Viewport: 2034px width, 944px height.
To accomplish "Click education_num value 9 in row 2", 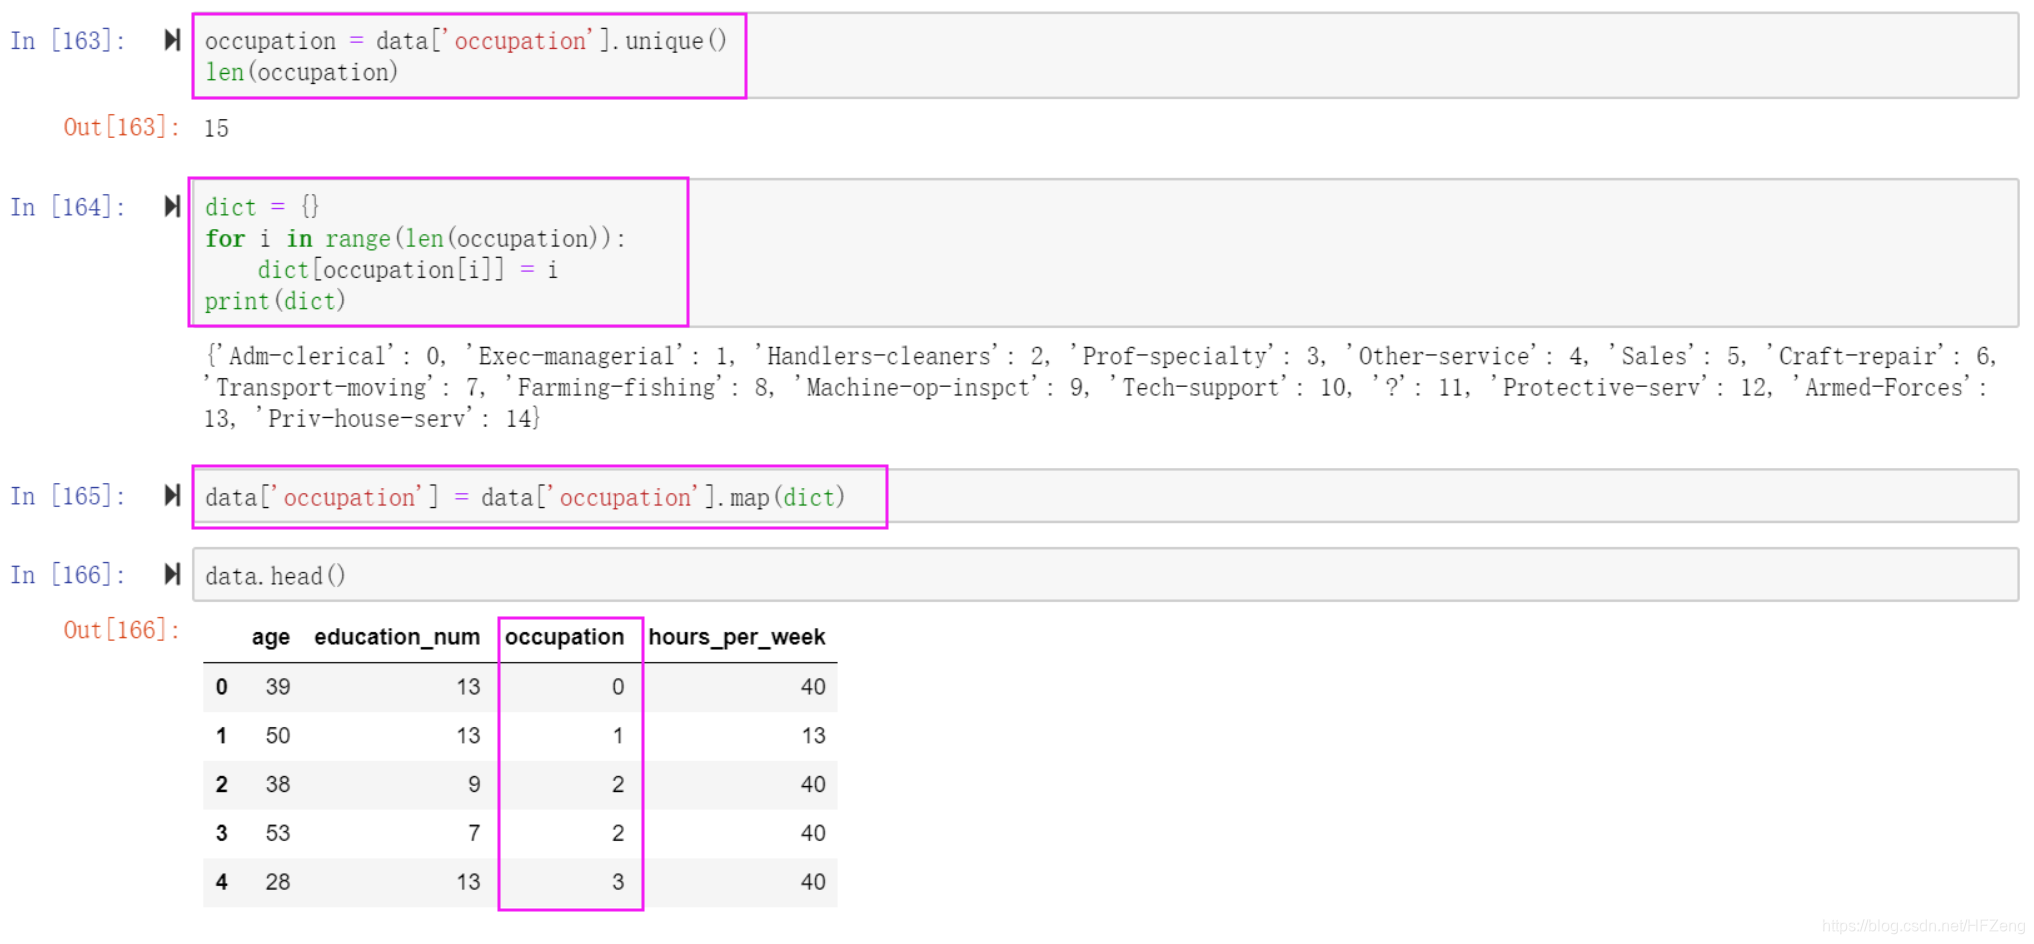I will click(474, 785).
